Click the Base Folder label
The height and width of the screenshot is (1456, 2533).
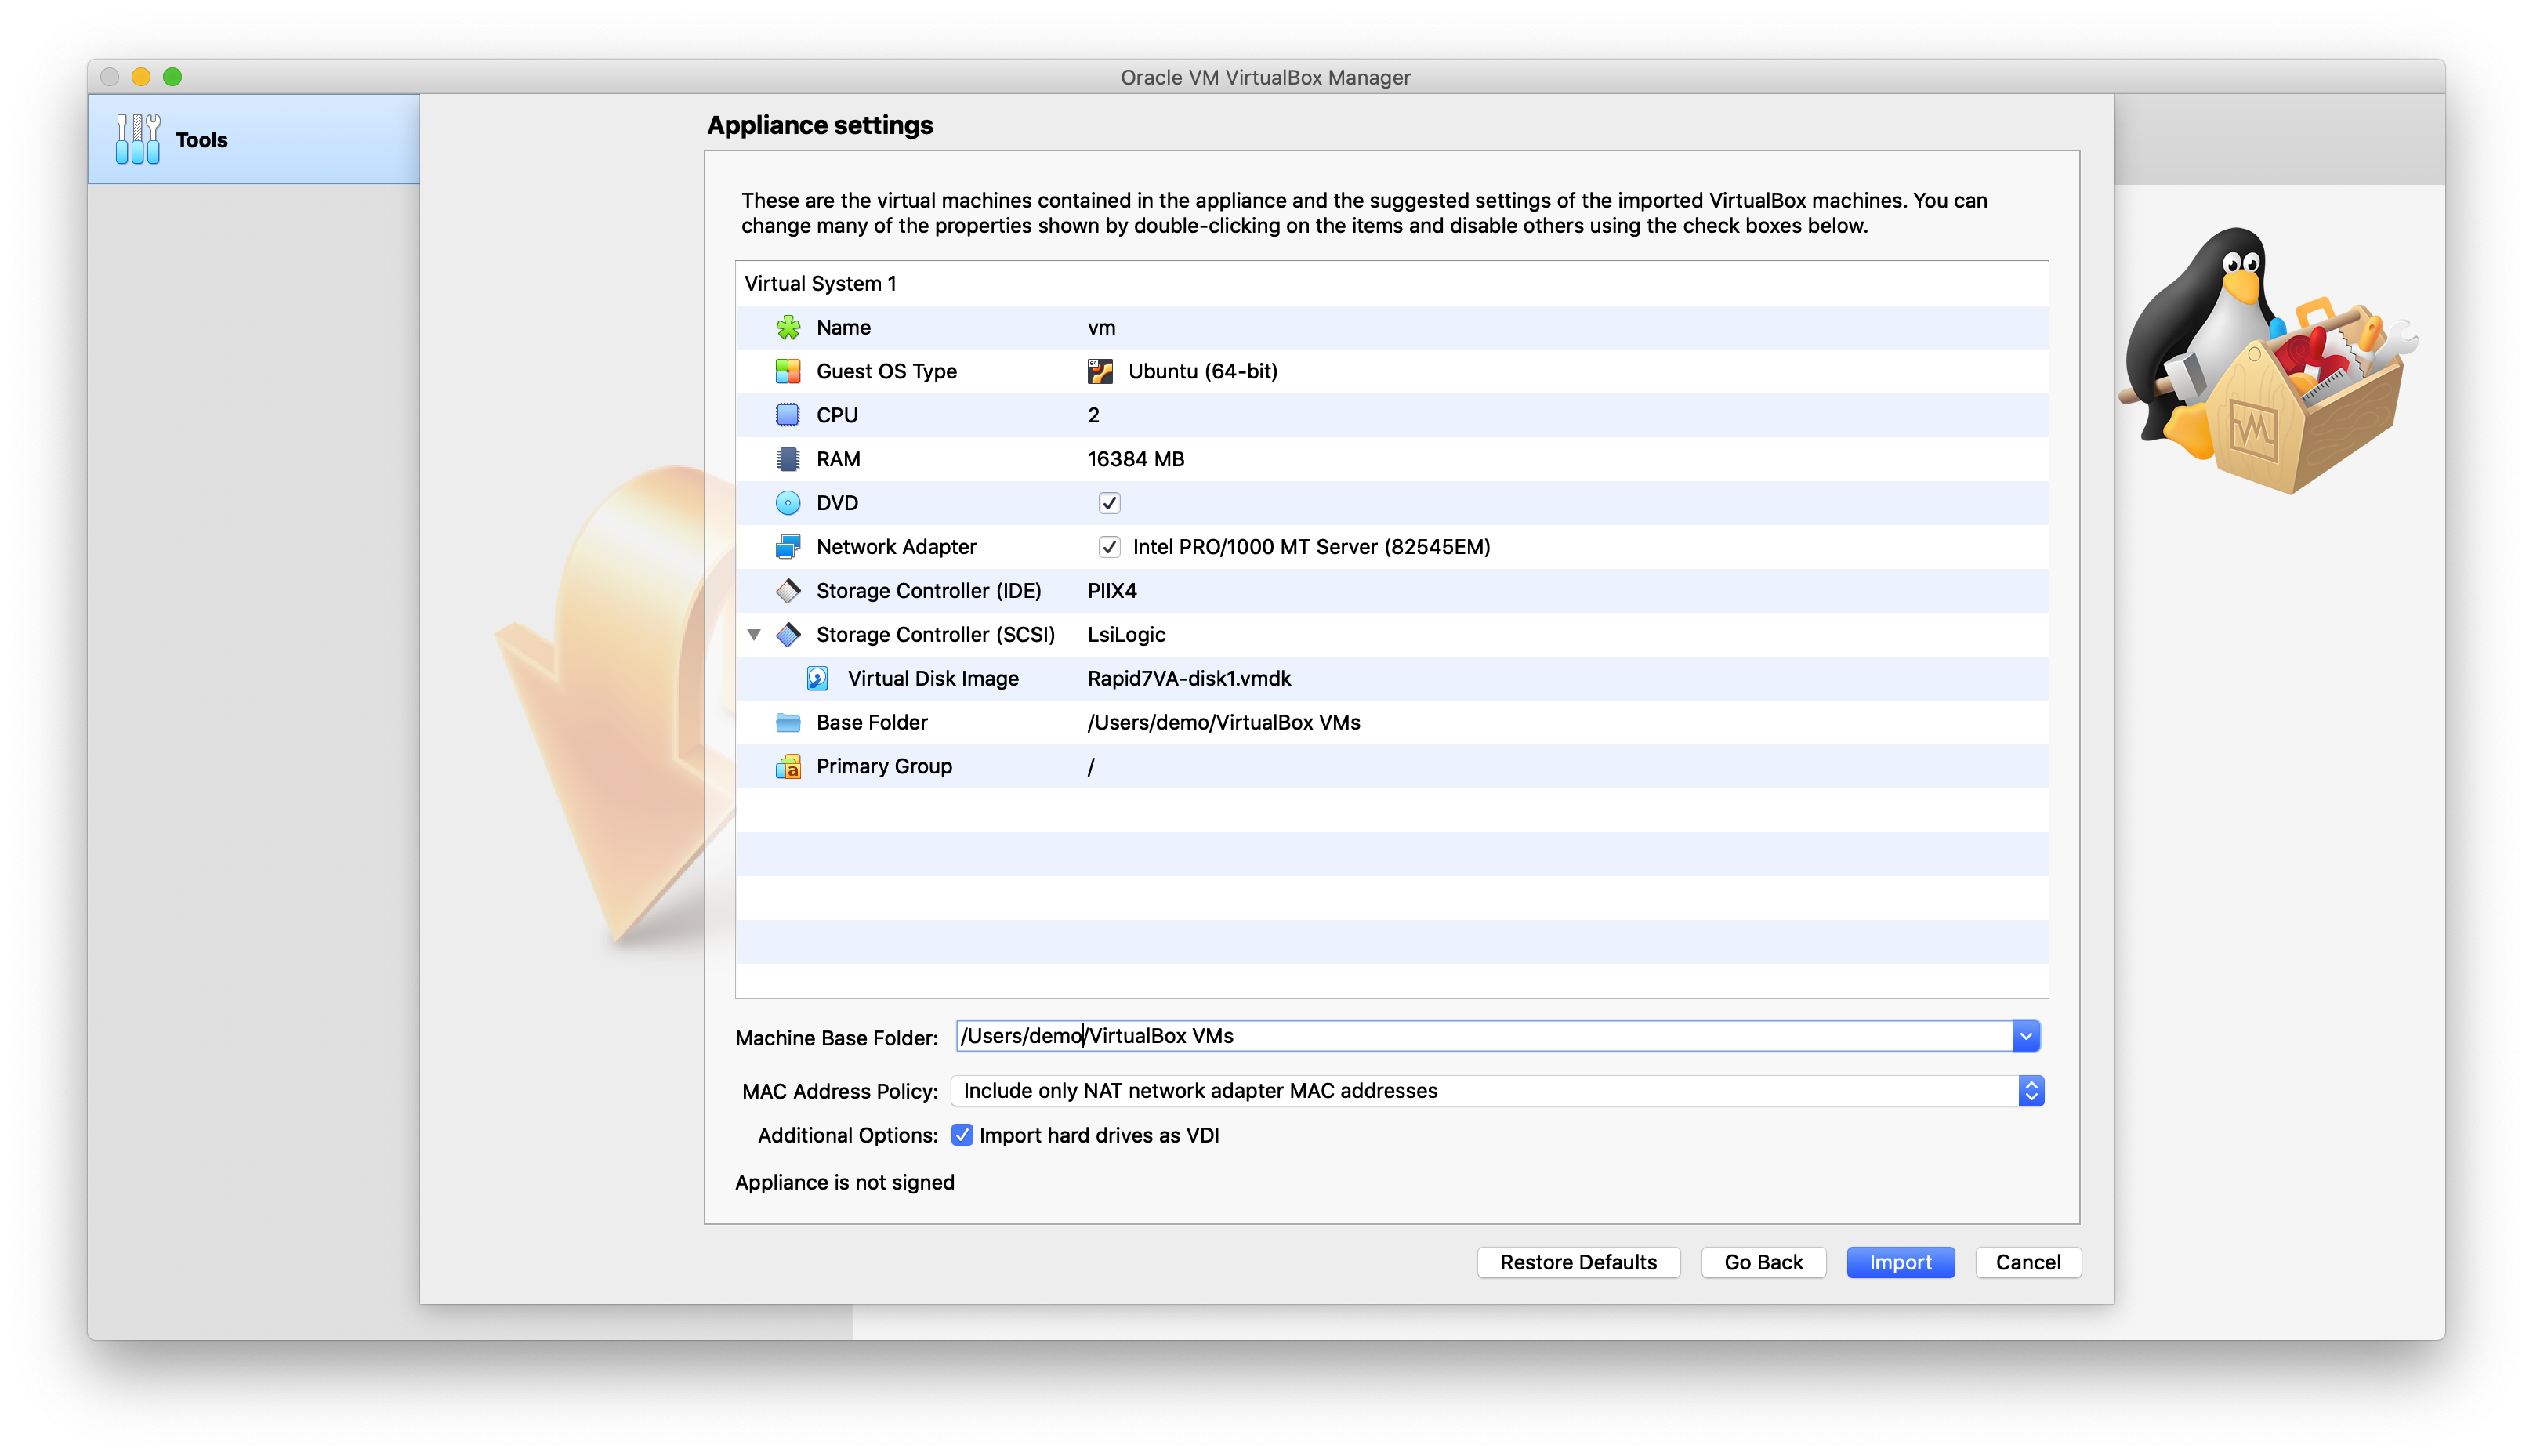[871, 723]
